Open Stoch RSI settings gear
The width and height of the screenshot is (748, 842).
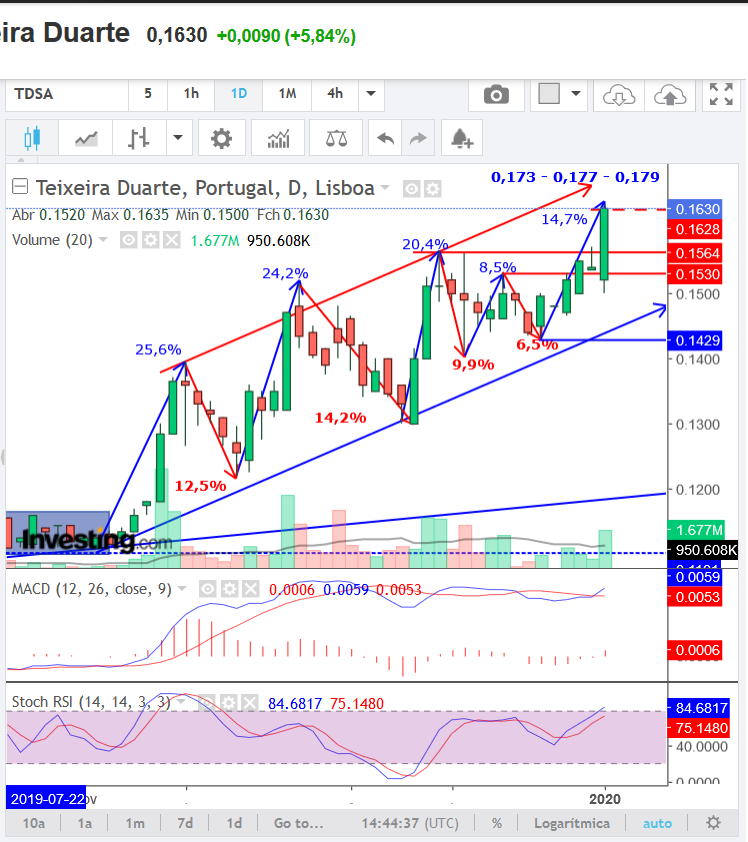click(229, 702)
